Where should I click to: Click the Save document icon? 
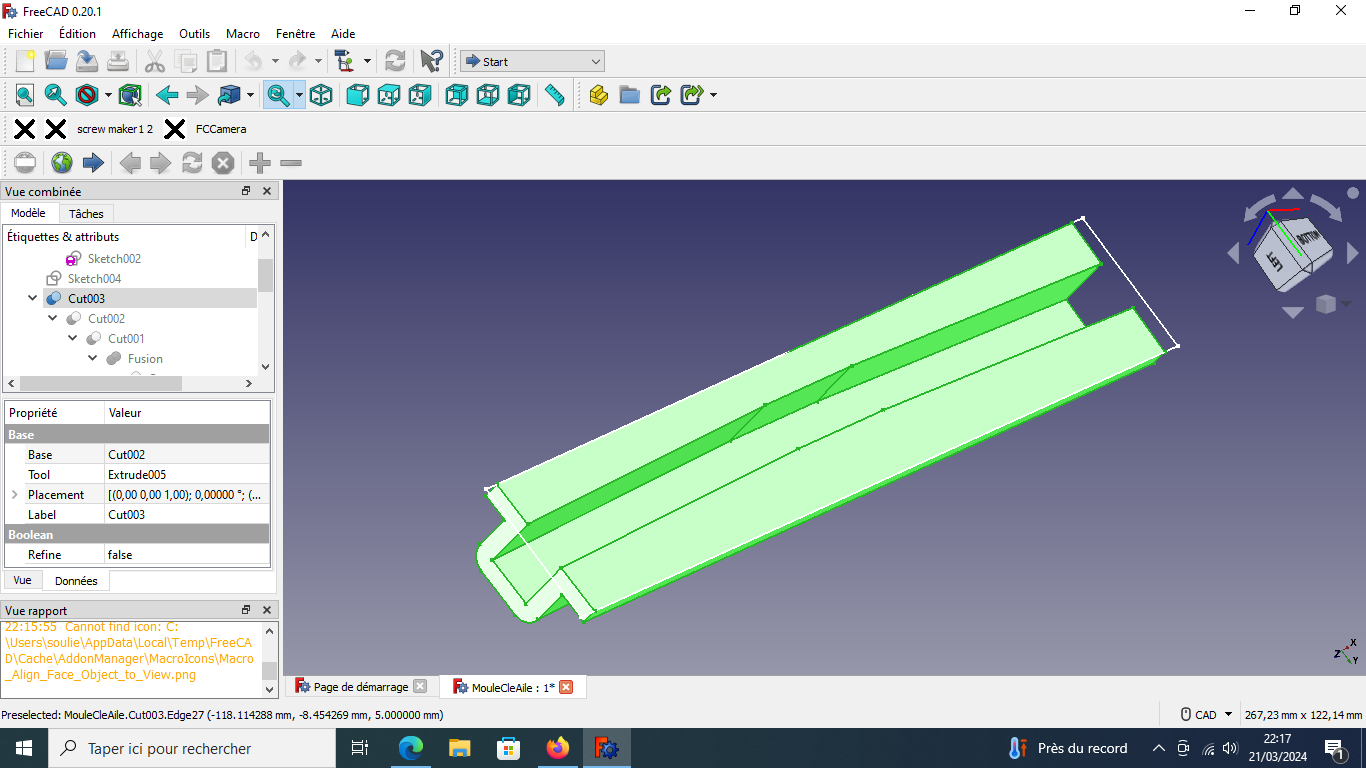[x=87, y=61]
